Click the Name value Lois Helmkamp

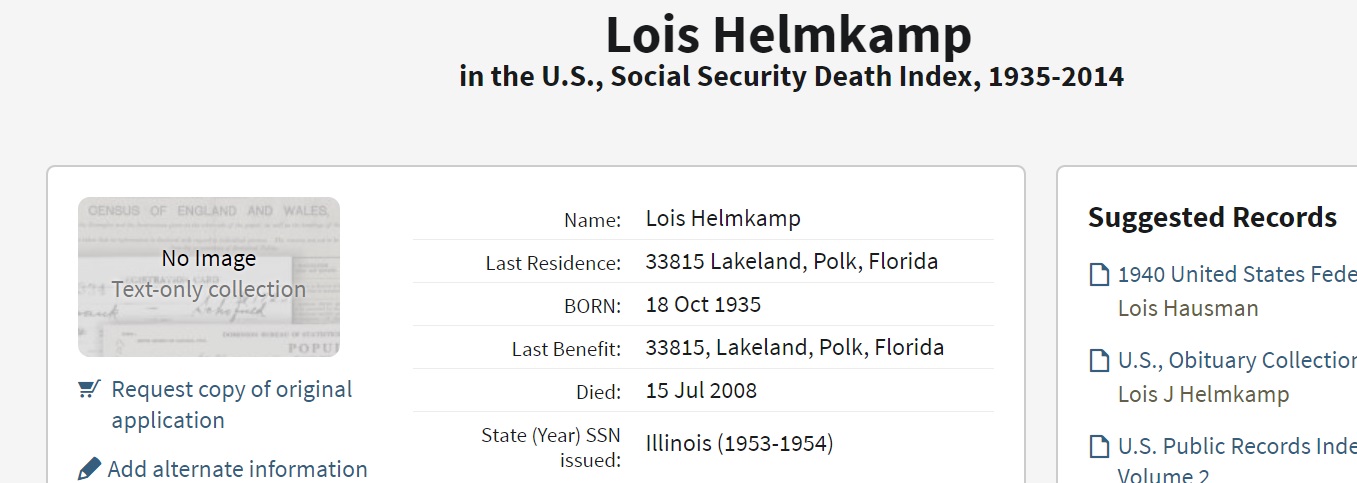(x=723, y=218)
